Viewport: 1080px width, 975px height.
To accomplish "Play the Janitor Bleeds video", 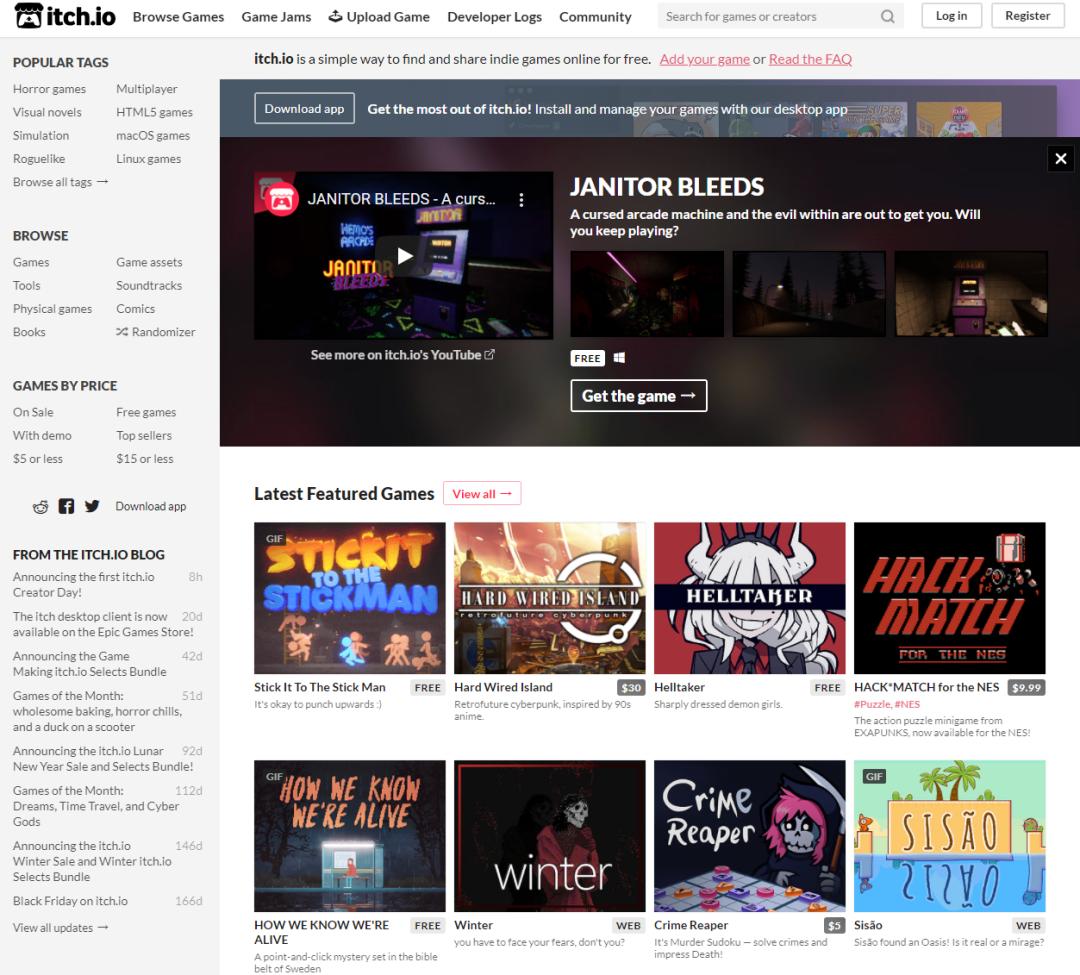I will [x=404, y=256].
